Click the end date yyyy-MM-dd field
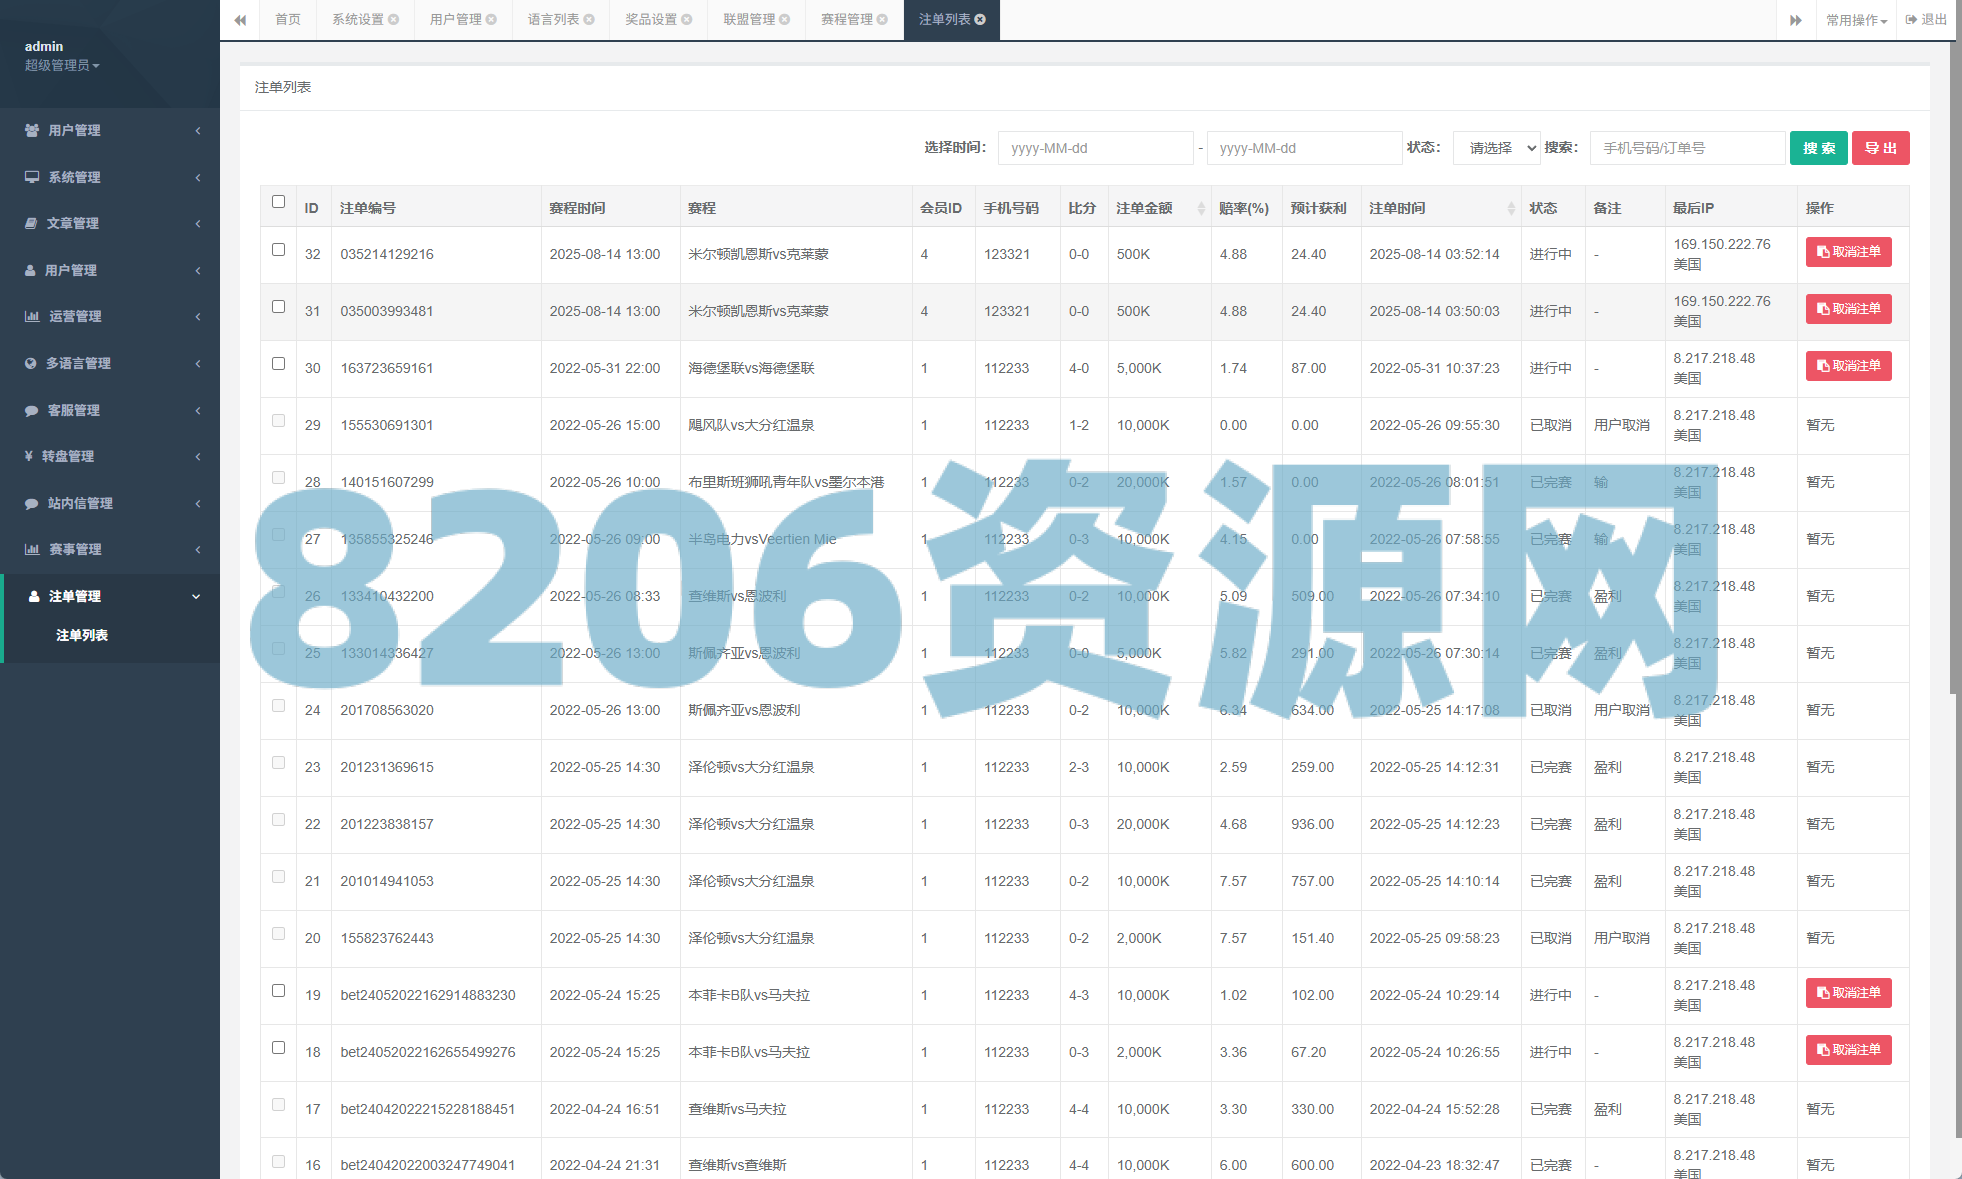Image resolution: width=1962 pixels, height=1179 pixels. 1304,148
